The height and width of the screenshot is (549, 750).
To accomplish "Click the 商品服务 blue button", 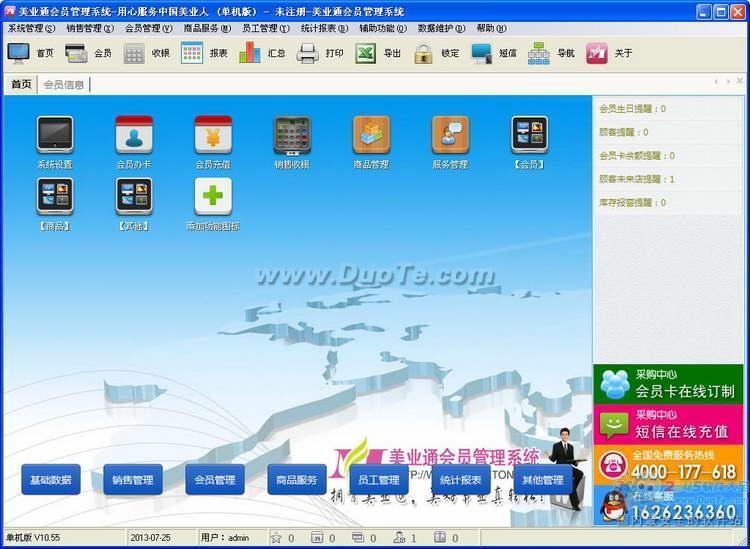I will pyautogui.click(x=297, y=480).
